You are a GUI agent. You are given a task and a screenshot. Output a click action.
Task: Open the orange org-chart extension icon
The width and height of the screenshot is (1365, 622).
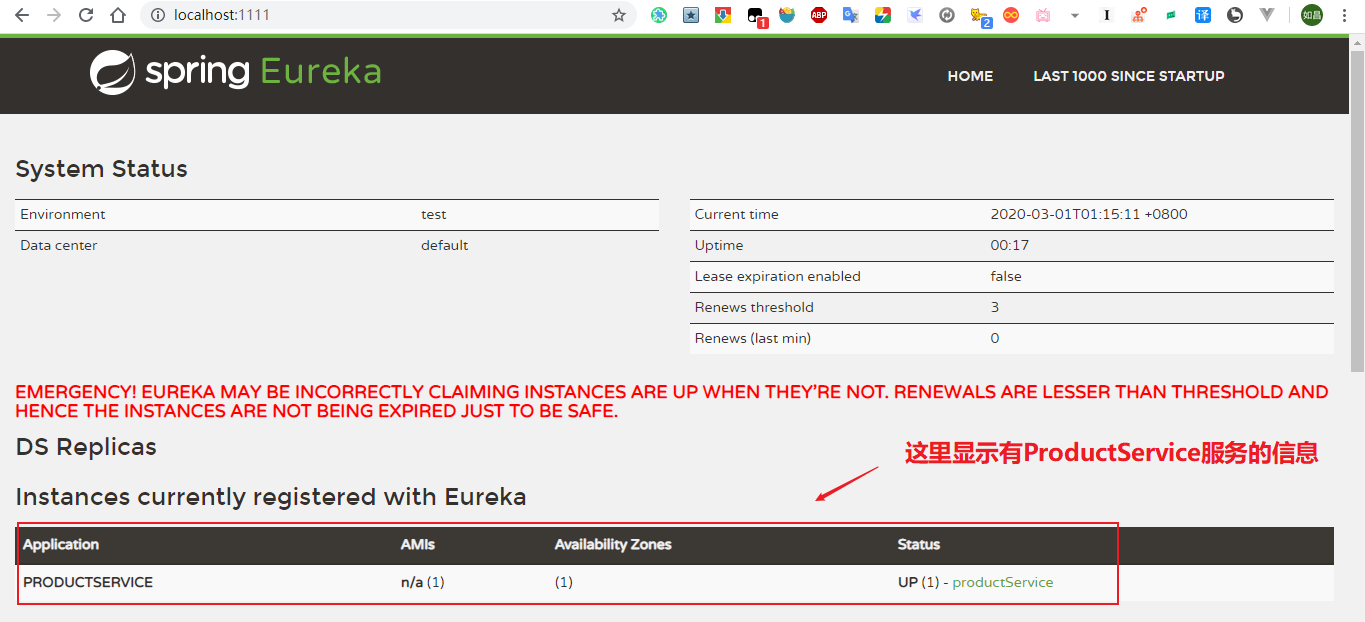click(1139, 15)
